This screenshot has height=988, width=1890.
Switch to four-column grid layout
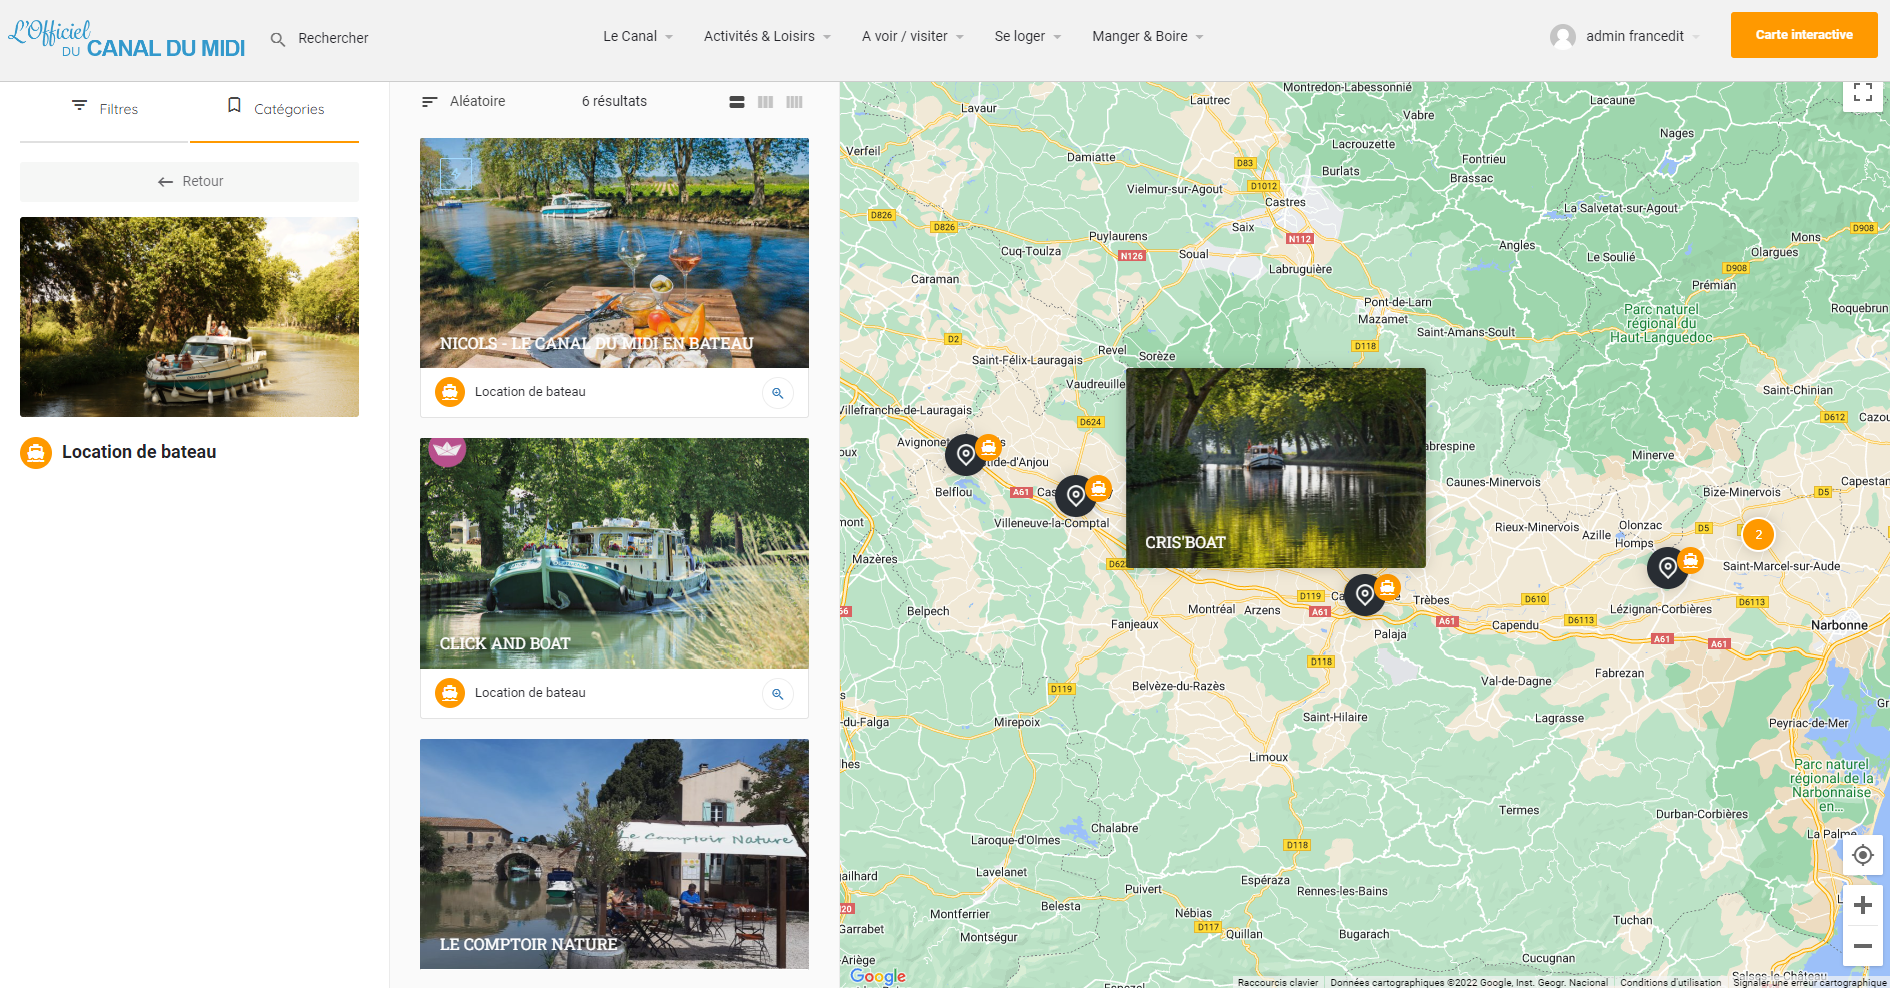pyautogui.click(x=795, y=102)
